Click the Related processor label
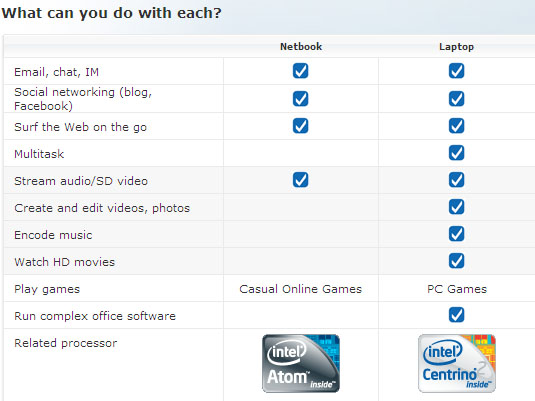This screenshot has height=401, width=535. [66, 343]
